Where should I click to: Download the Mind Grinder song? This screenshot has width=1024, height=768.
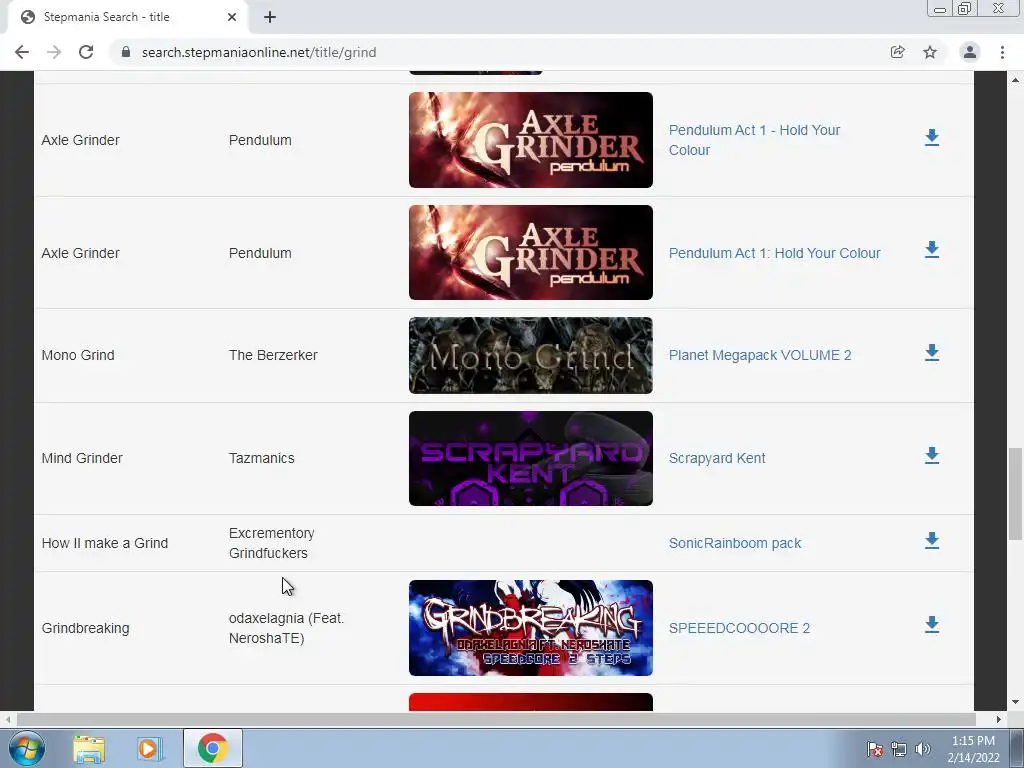tap(932, 456)
